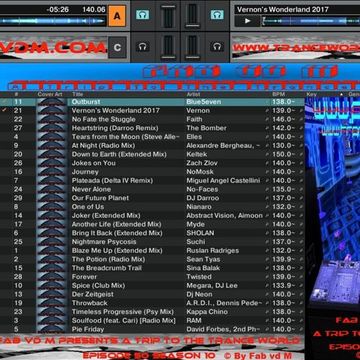Toggle Deck B lit headphone cue button

pos(217,14)
